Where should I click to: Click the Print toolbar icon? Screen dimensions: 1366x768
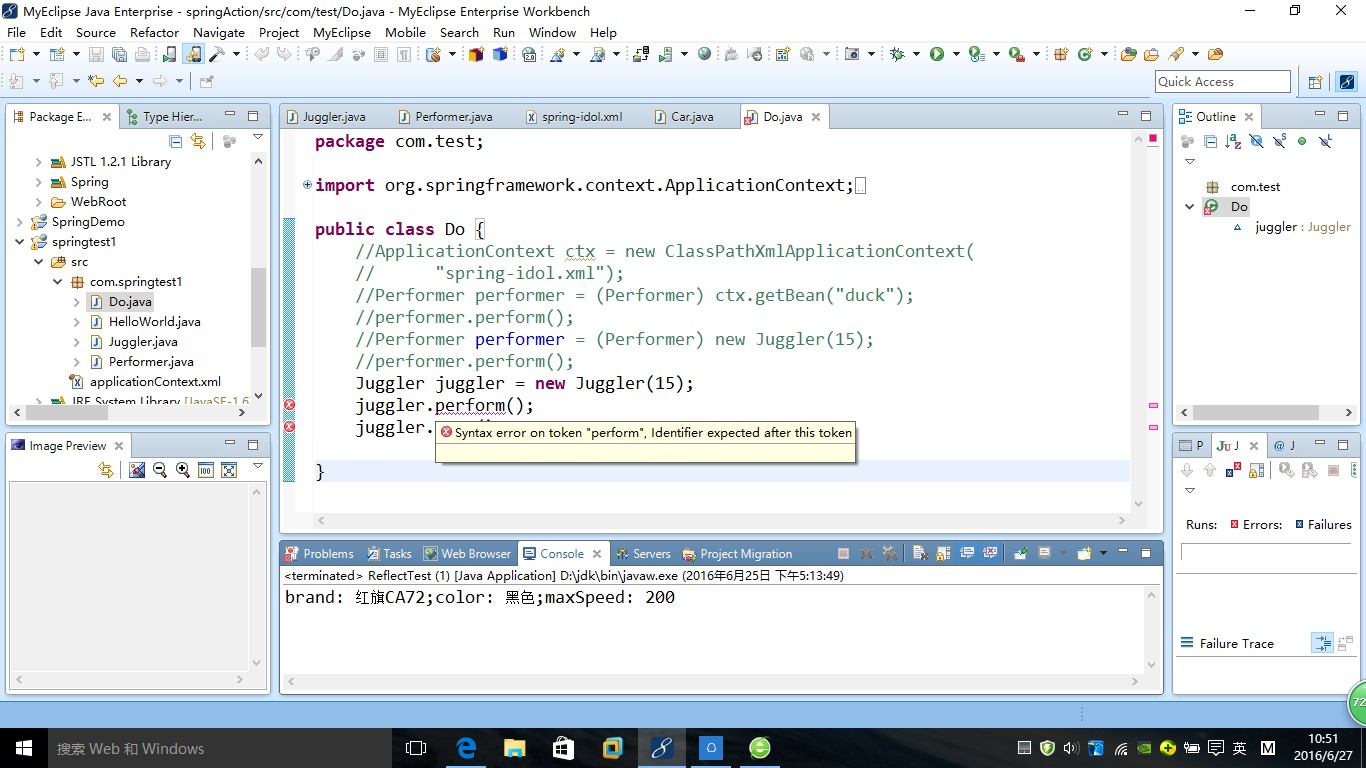[143, 54]
